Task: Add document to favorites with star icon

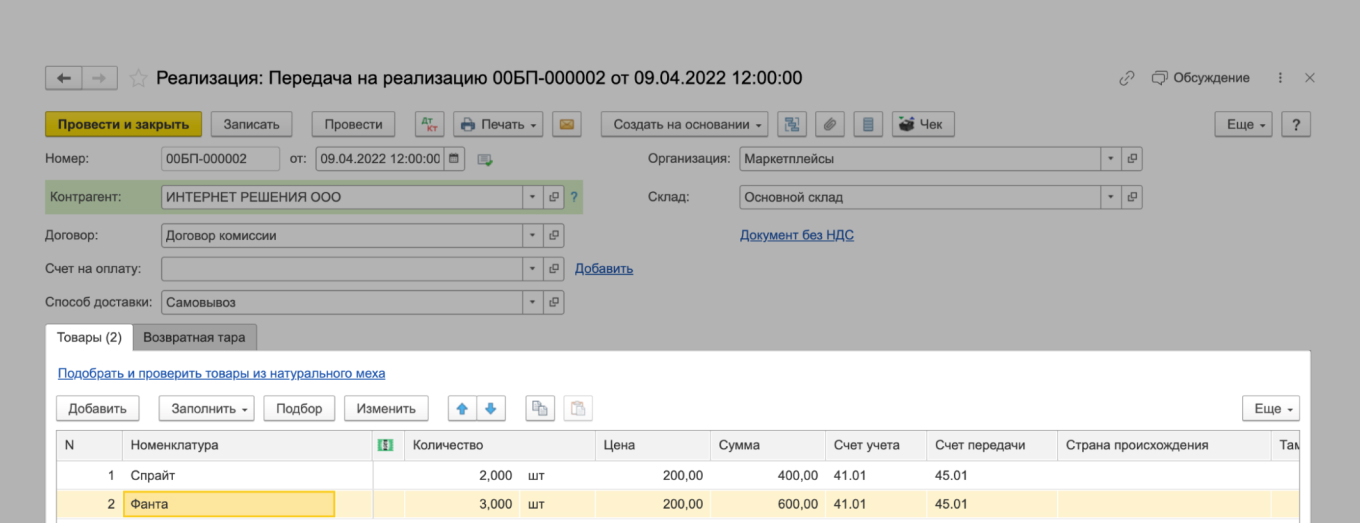Action: (138, 78)
